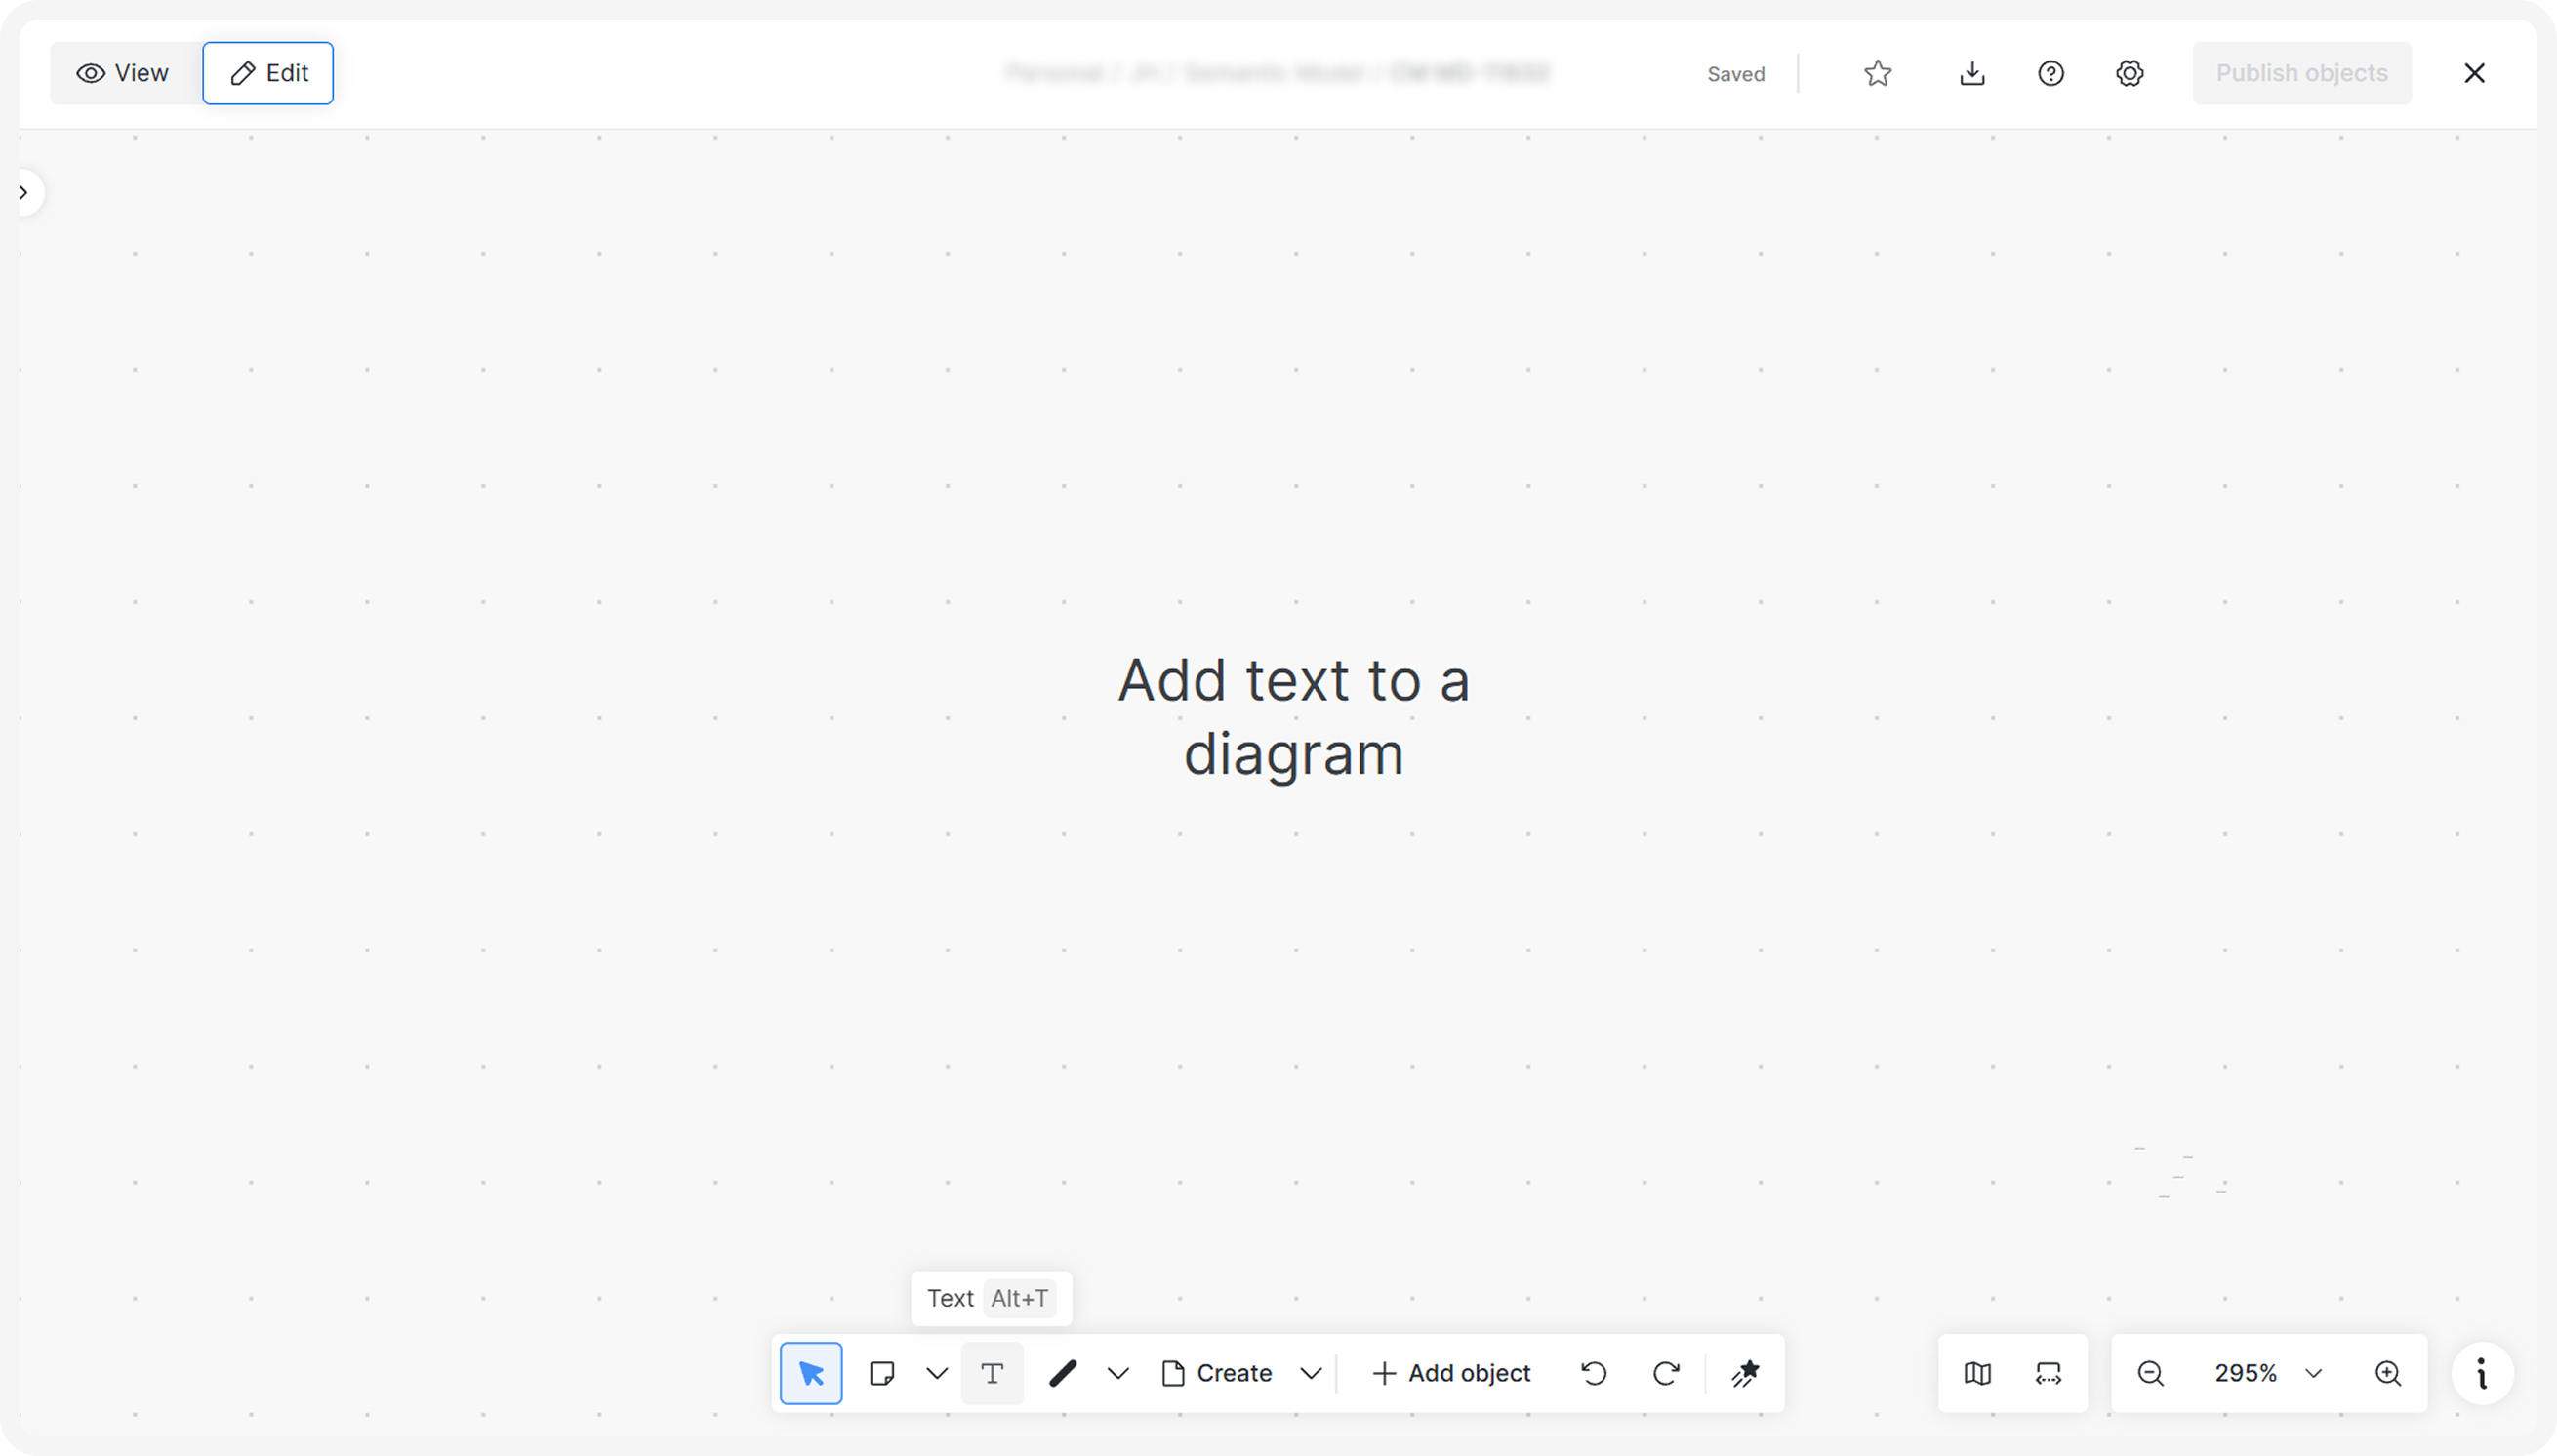The image size is (2557, 1456).
Task: Click Add object button
Action: point(1451,1373)
